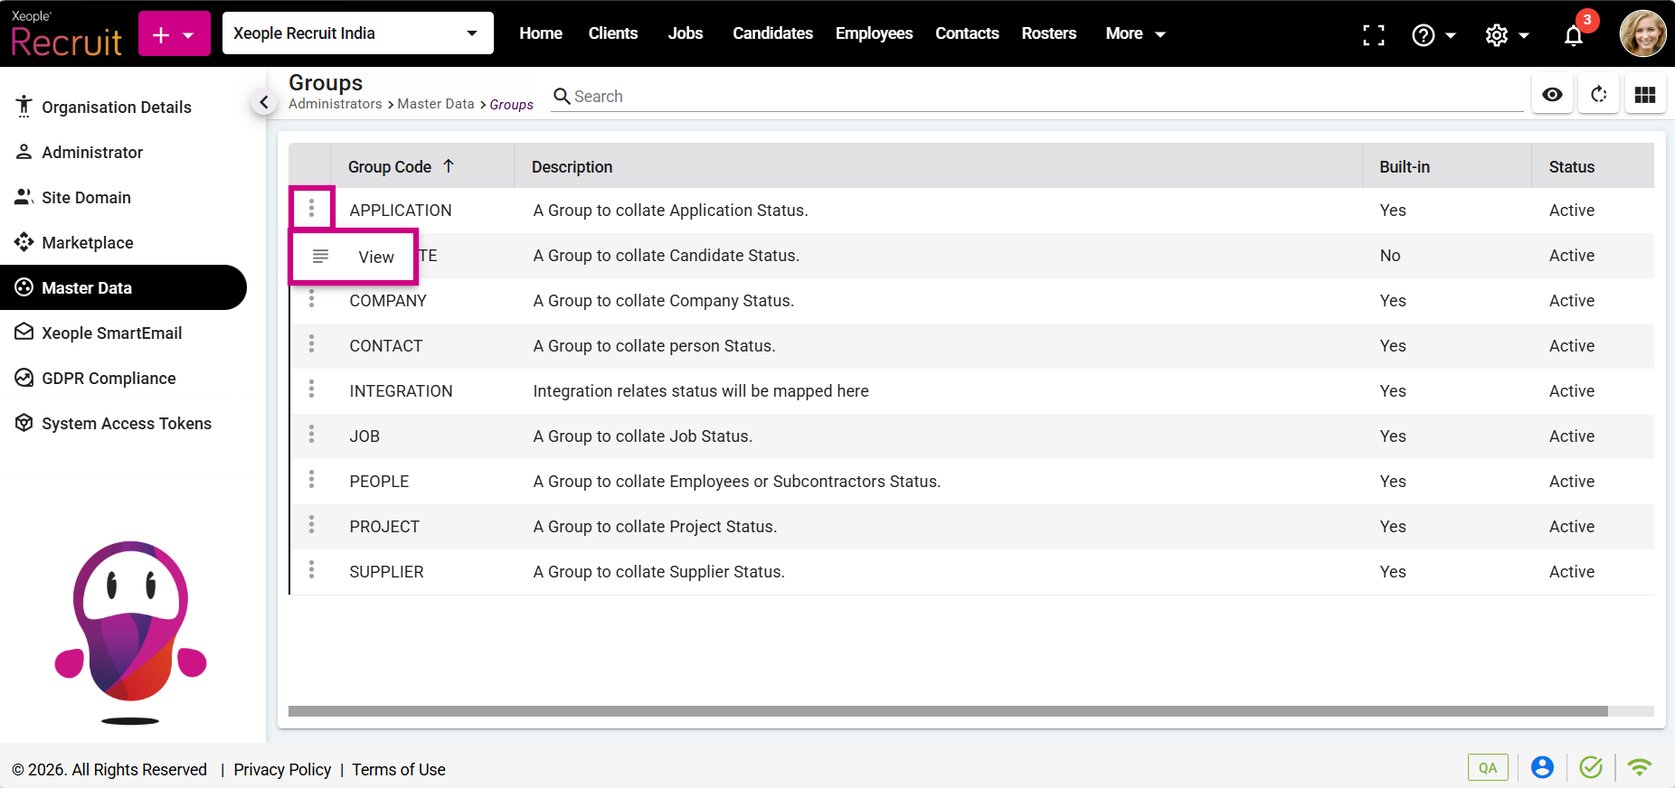Click the Master Data breadcrumb link
Image resolution: width=1675 pixels, height=788 pixels.
tap(436, 104)
